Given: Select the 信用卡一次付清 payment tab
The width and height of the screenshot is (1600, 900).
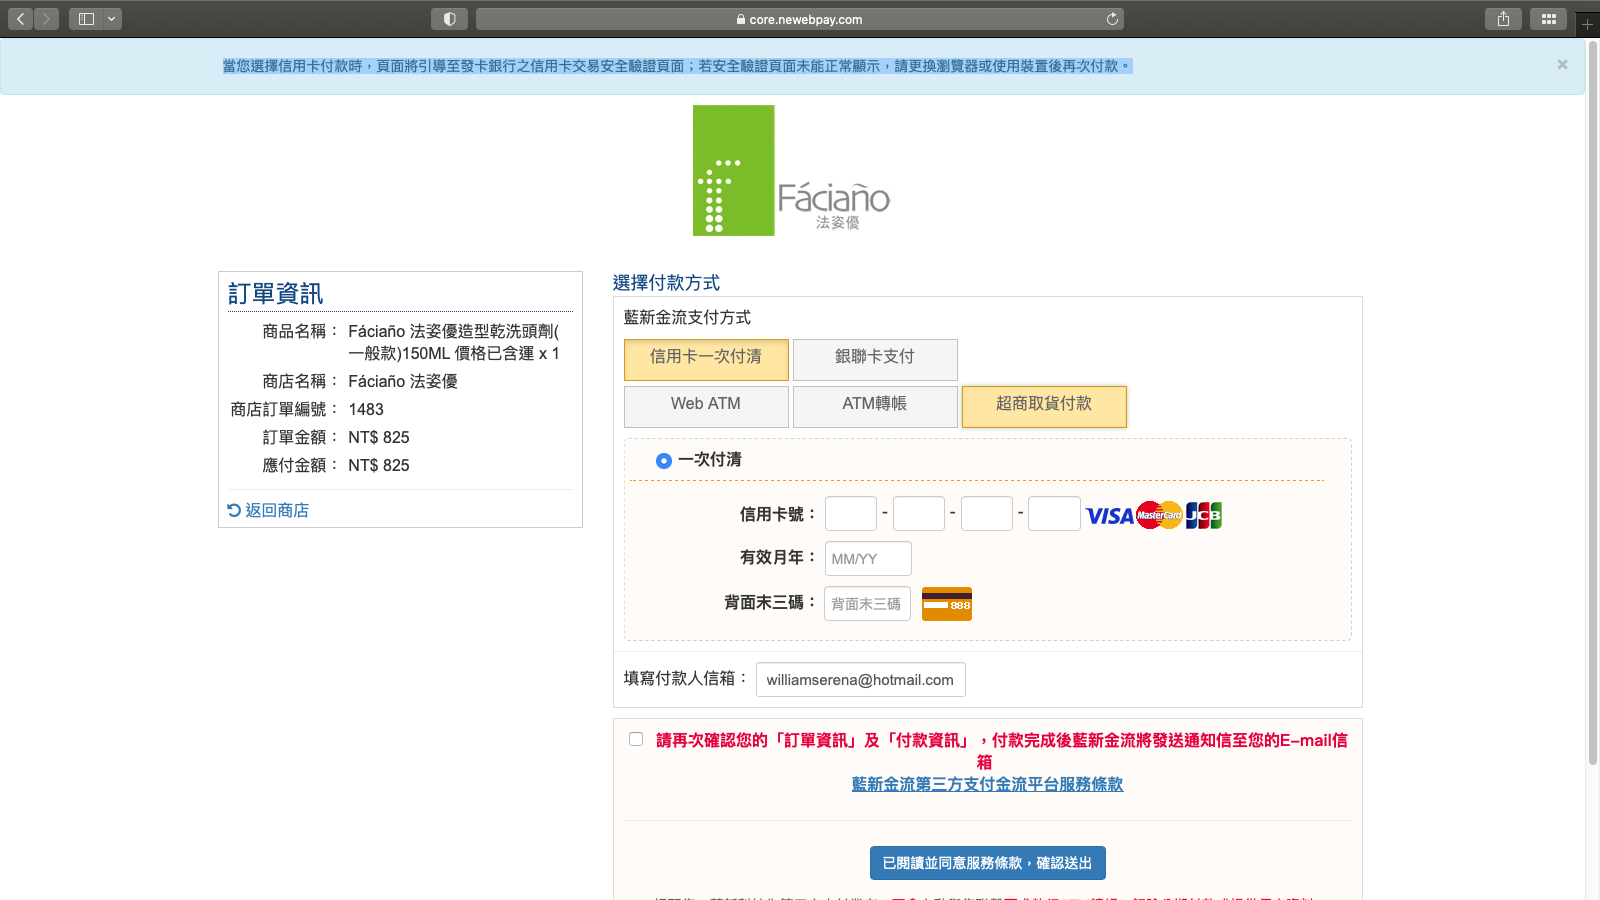Looking at the screenshot, I should 706,359.
